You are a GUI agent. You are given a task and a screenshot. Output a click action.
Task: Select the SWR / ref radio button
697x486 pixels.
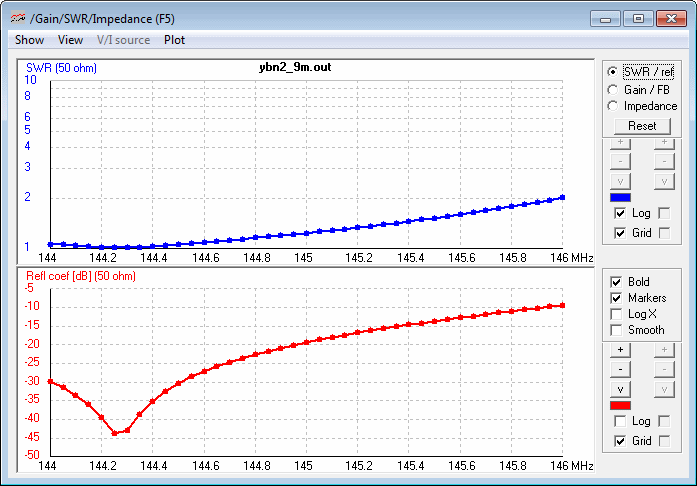point(613,73)
